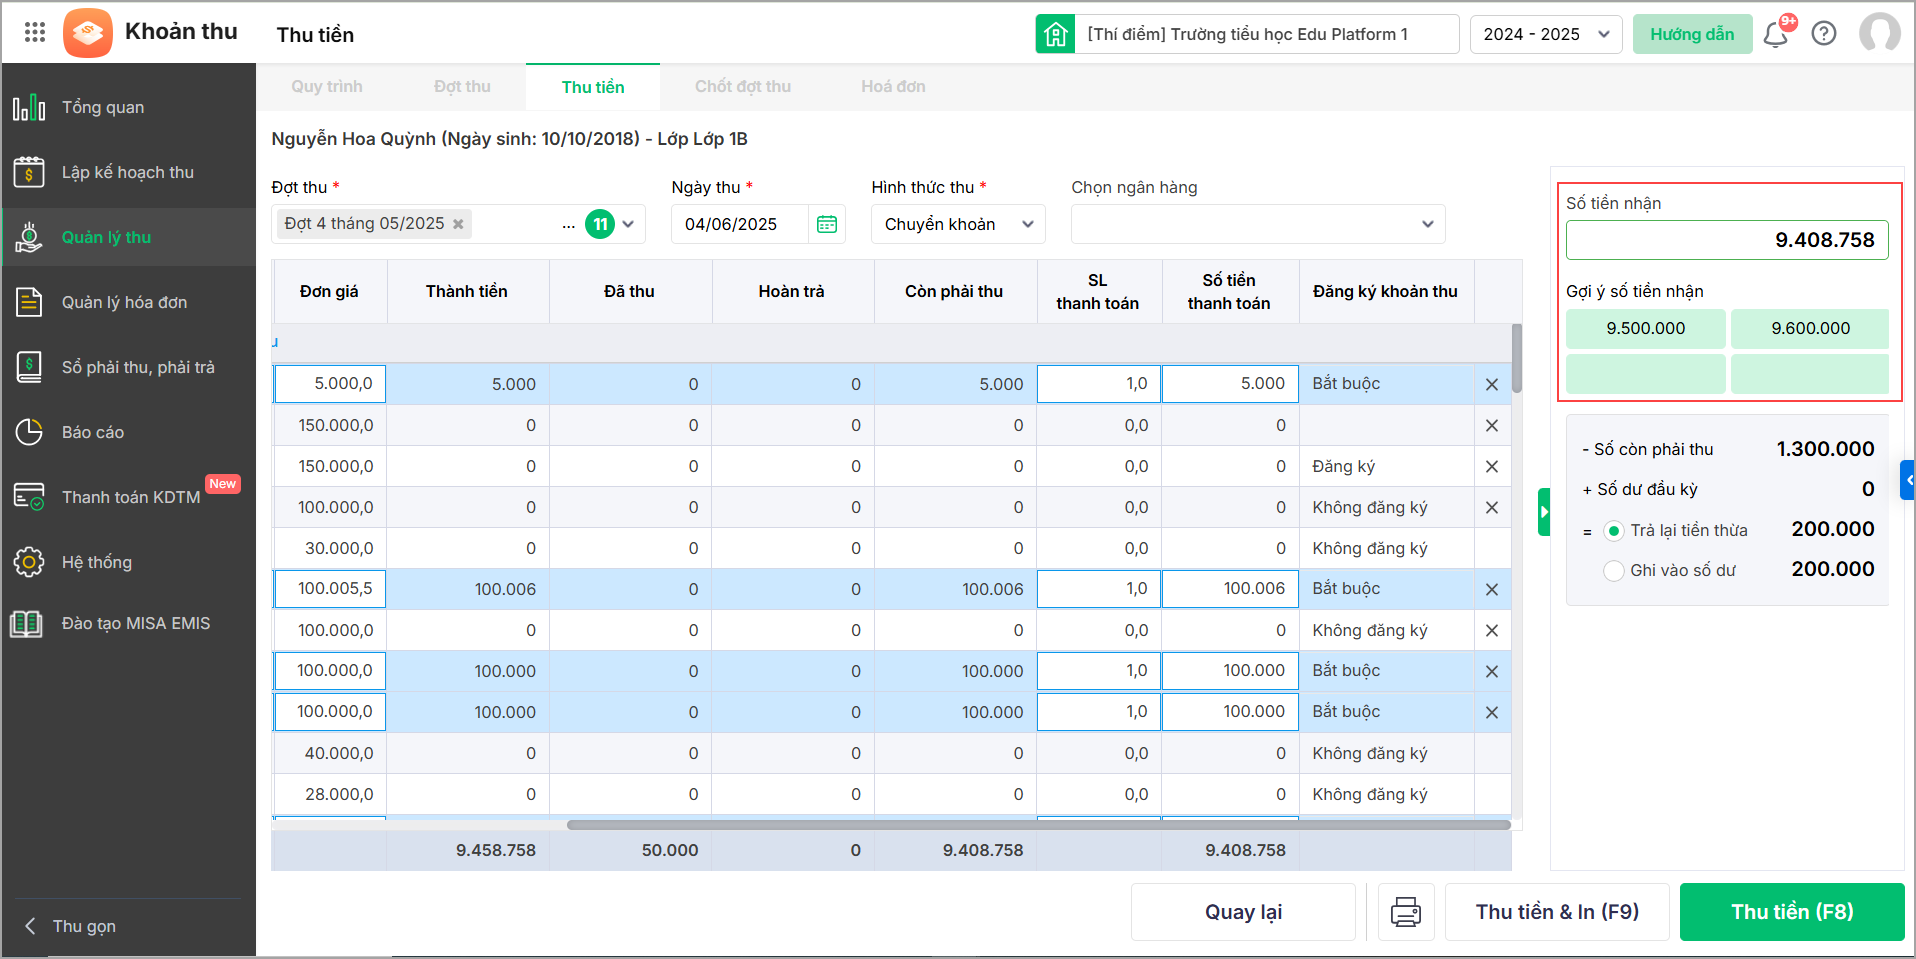Switch to the Đợt thu tab
The height and width of the screenshot is (959, 1916).
(x=462, y=87)
